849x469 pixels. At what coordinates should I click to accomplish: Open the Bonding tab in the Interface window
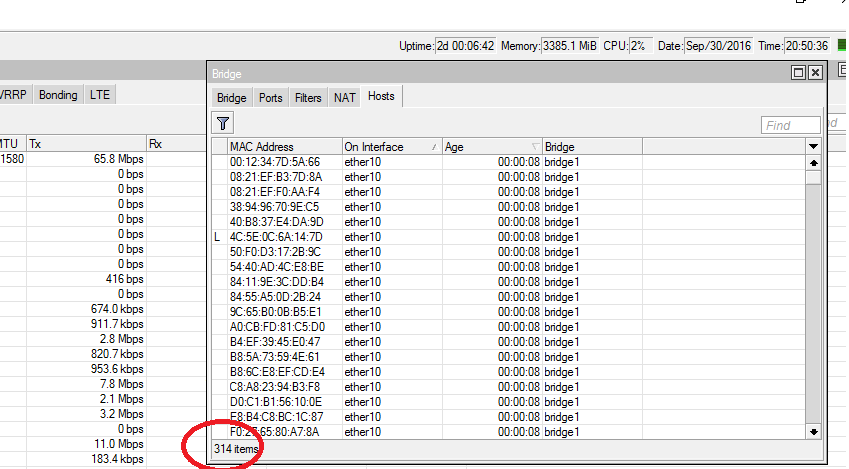pos(58,95)
